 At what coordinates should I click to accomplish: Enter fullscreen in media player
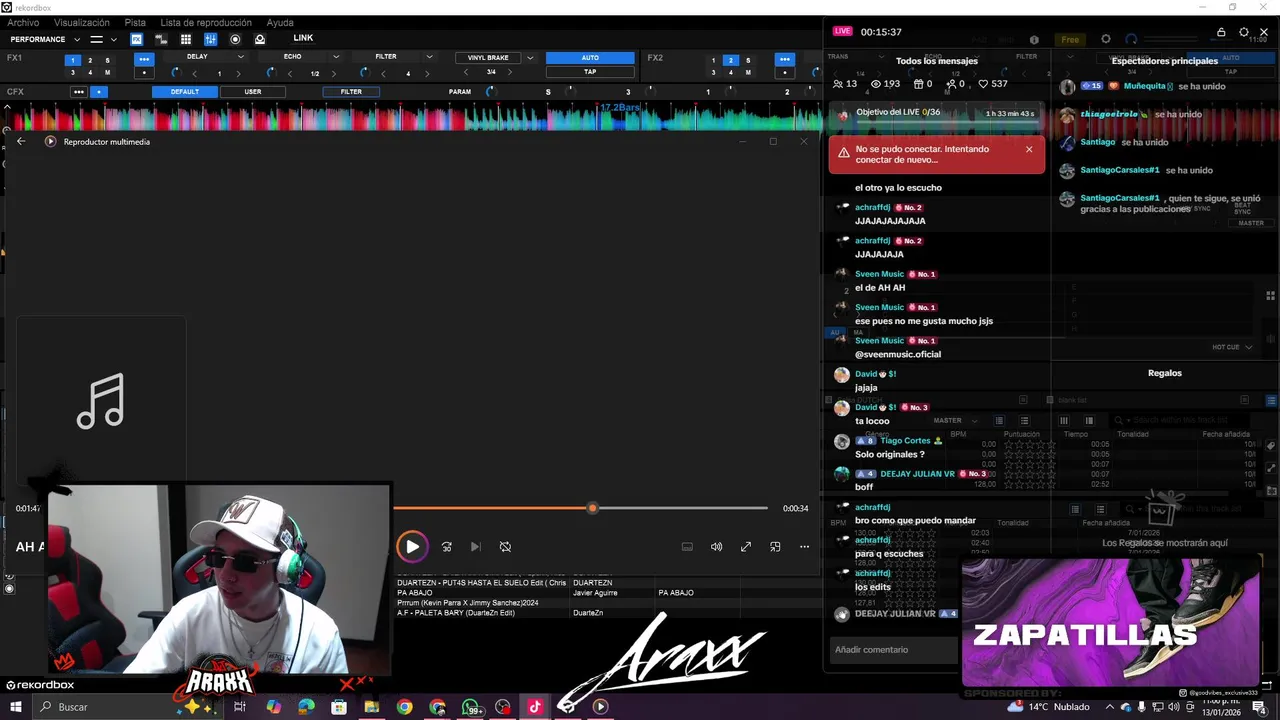(746, 547)
